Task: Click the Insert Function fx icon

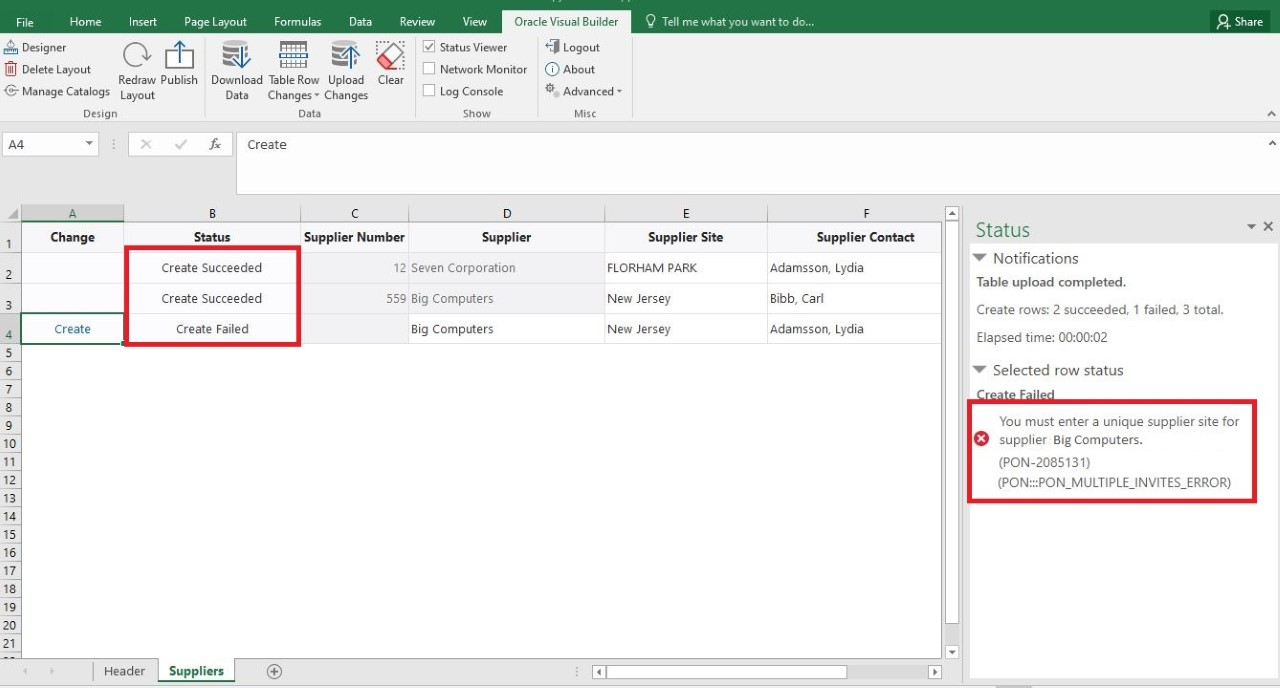Action: (214, 144)
